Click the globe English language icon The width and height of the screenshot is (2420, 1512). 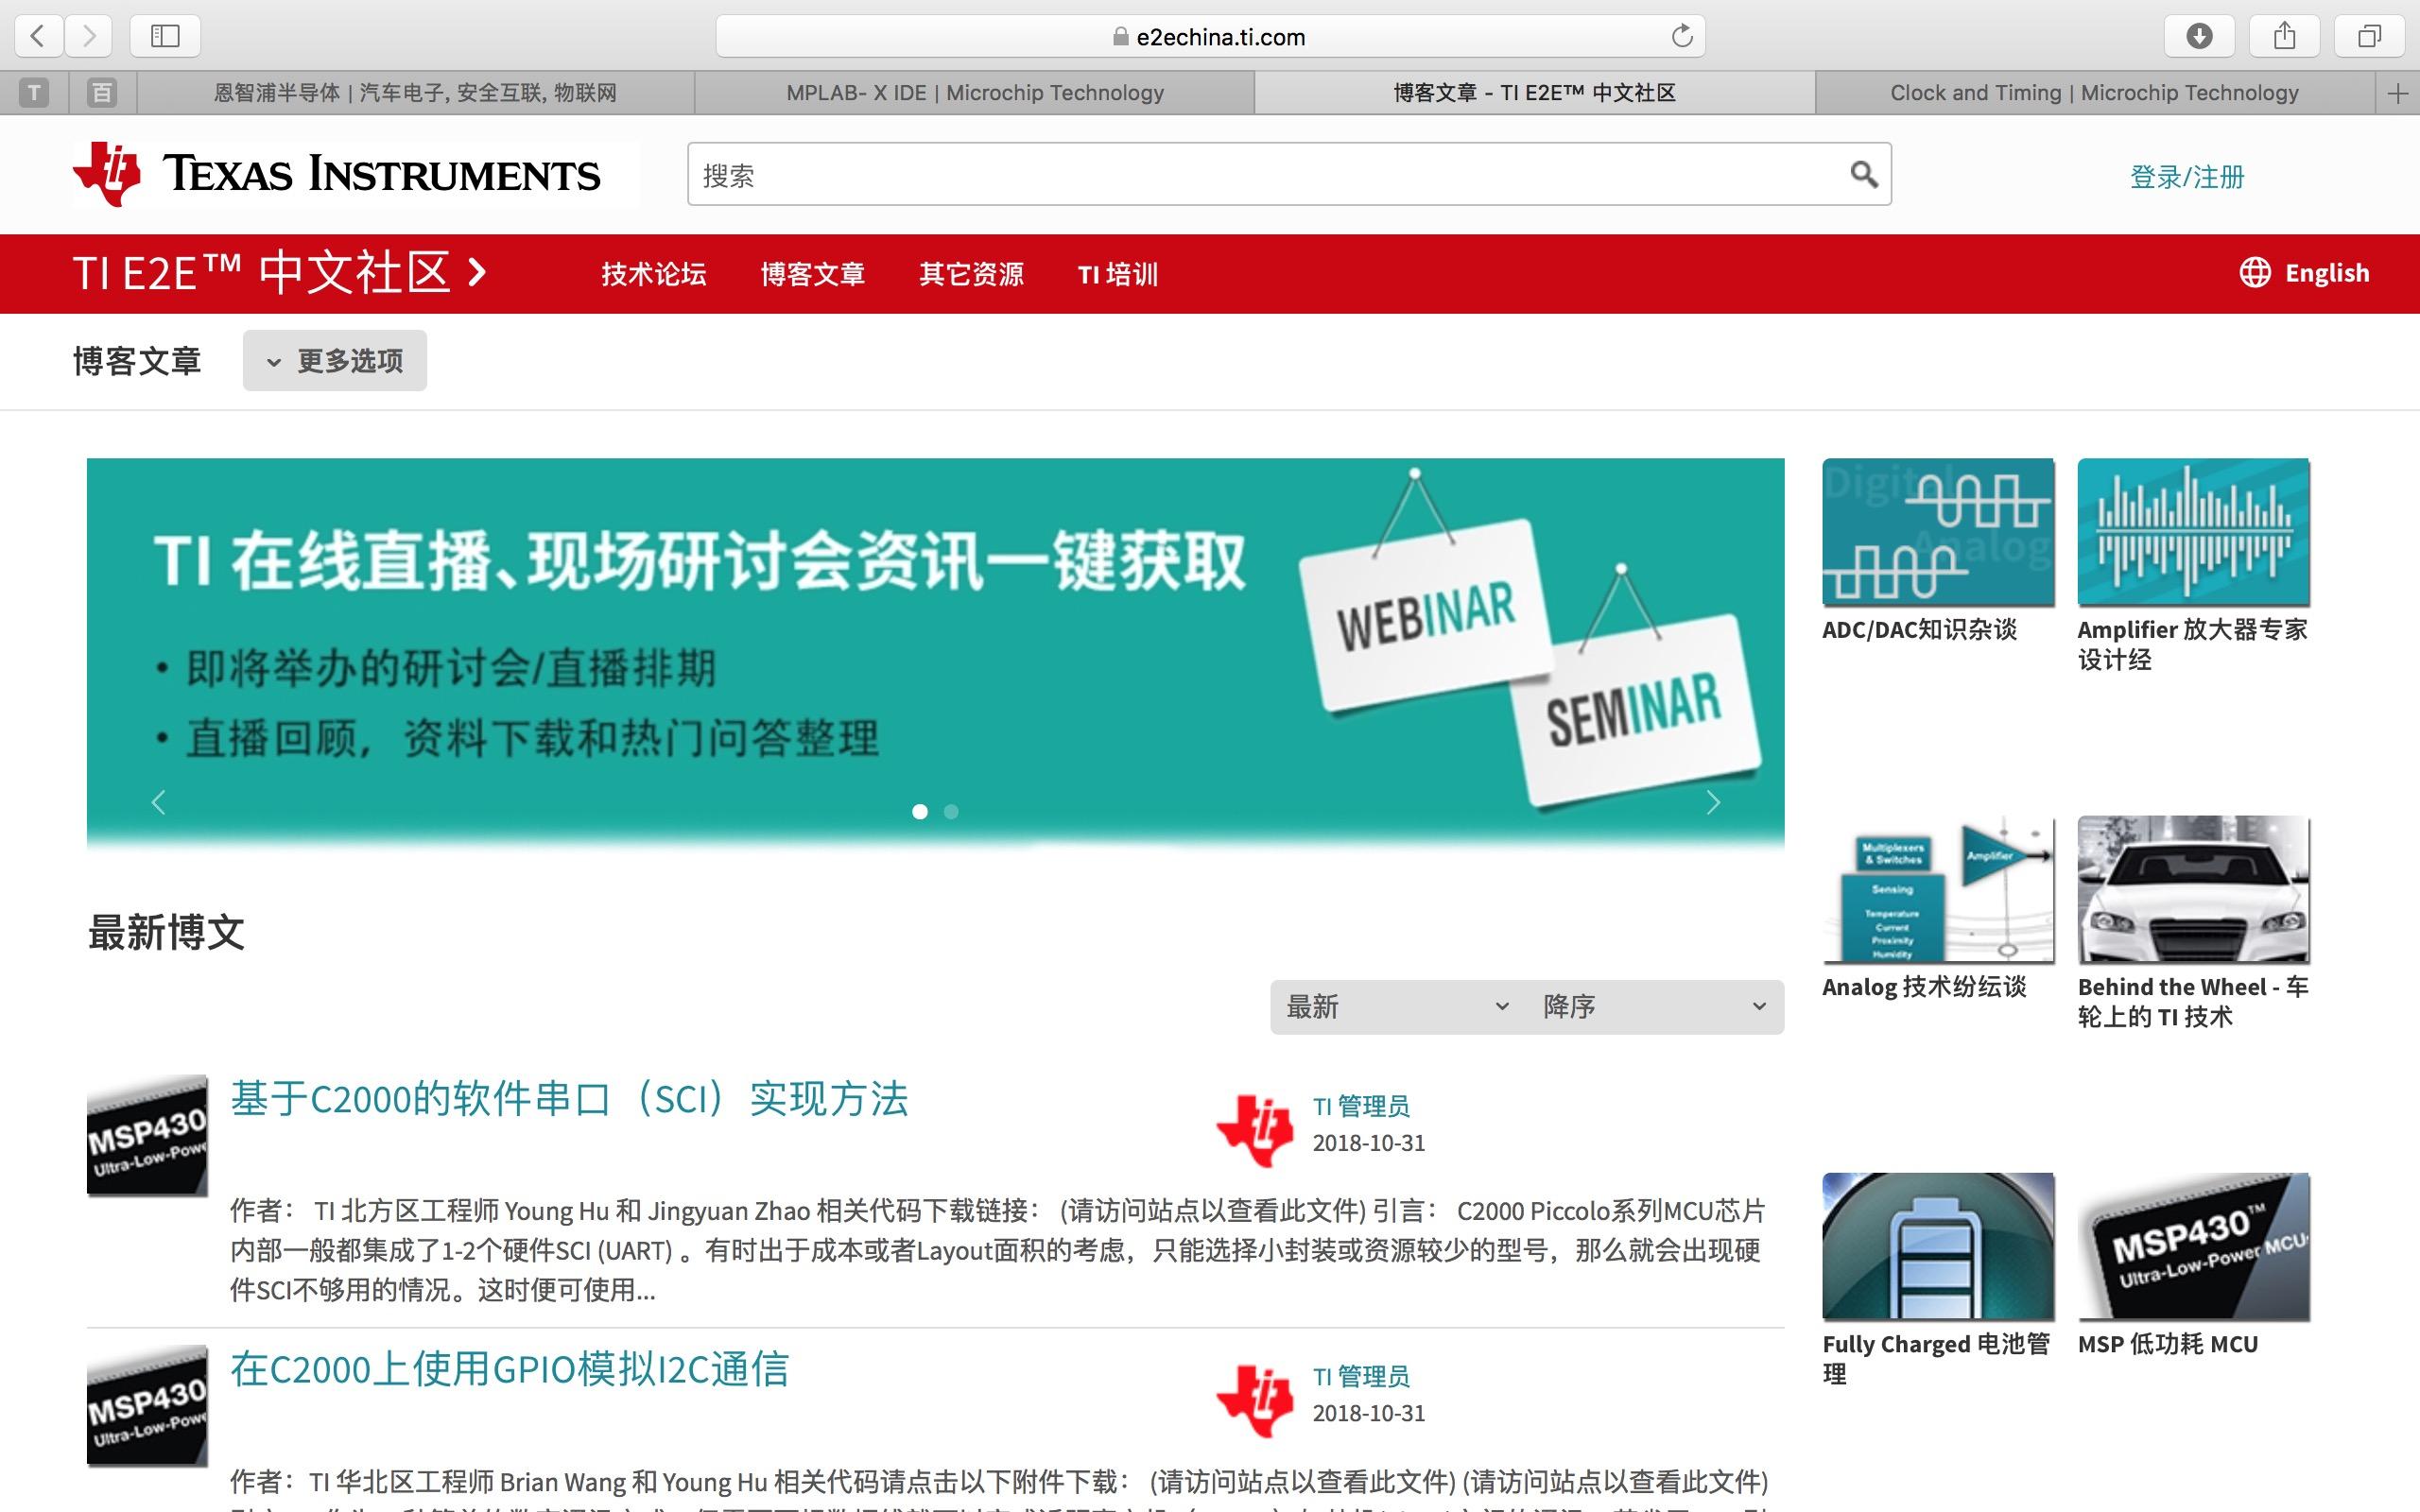click(2255, 273)
